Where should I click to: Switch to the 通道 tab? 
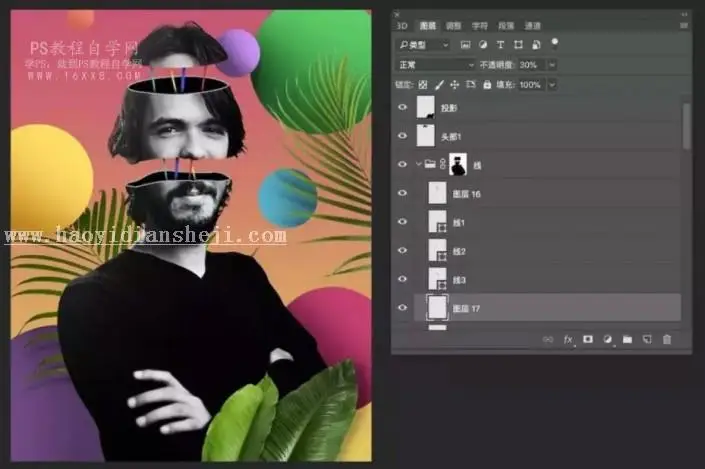[532, 26]
